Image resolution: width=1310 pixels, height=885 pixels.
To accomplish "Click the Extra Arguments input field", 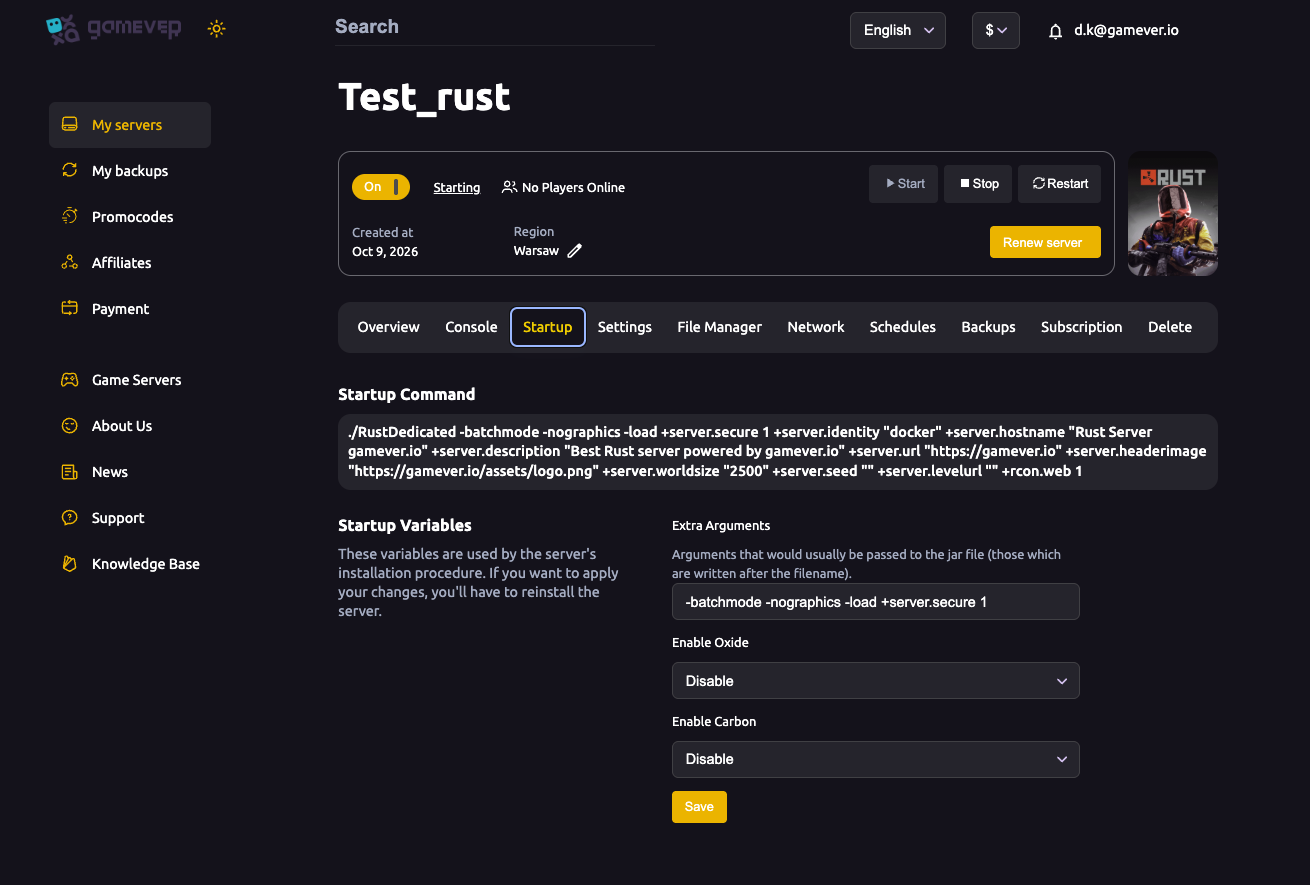I will coord(876,602).
